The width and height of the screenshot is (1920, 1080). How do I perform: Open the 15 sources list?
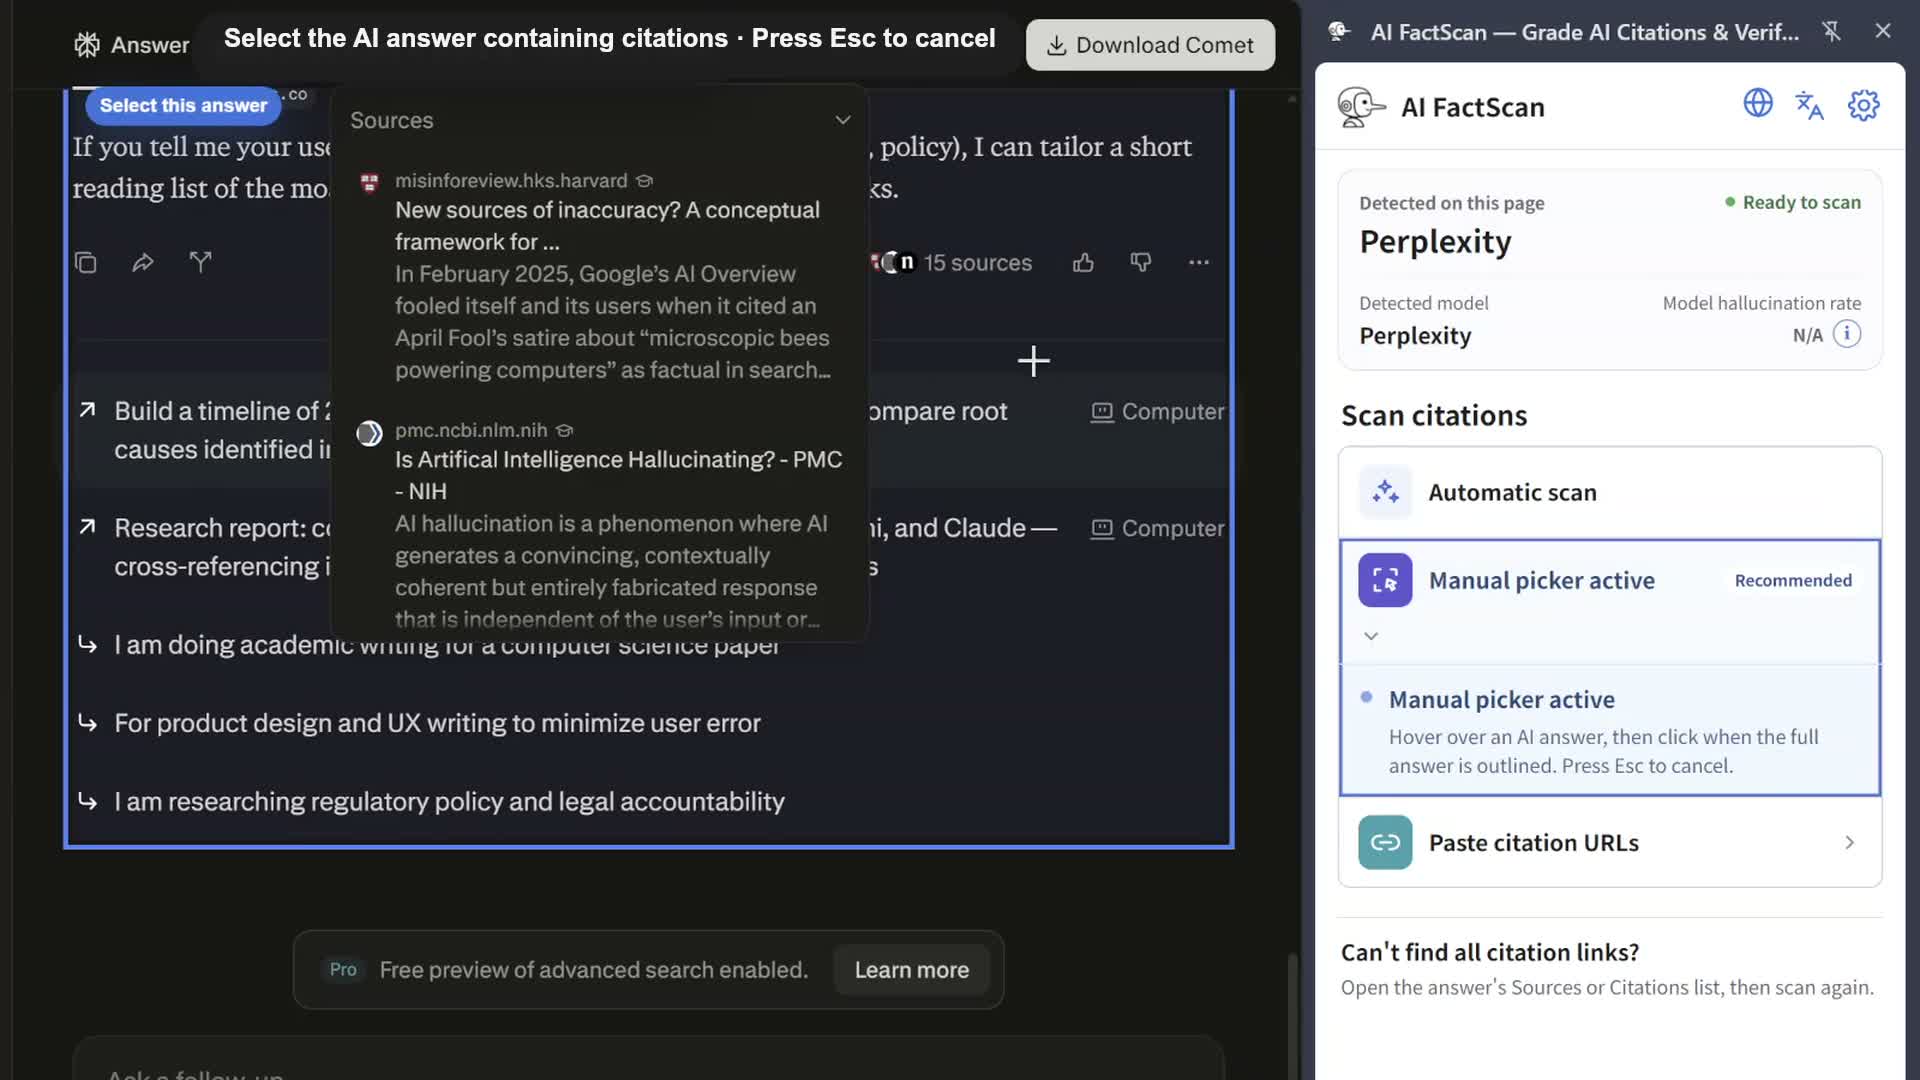953,263
